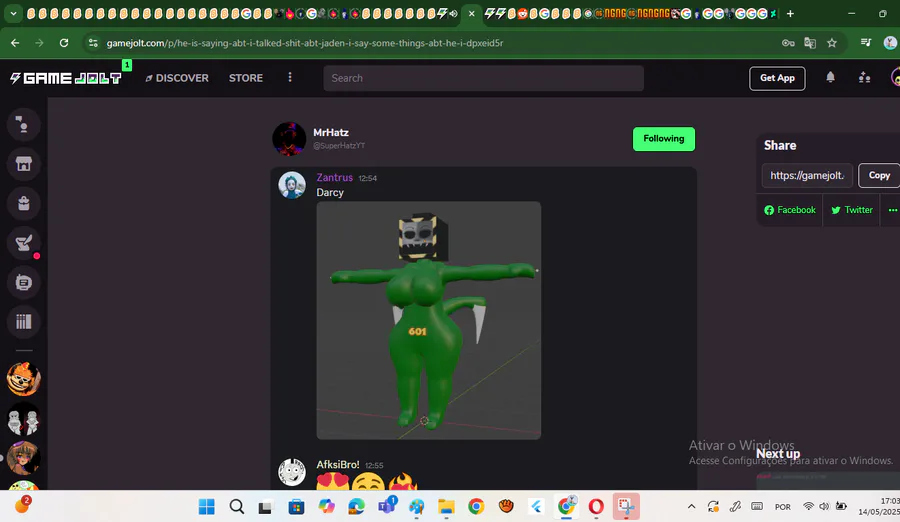
Task: Open the three-dot navigation menu
Action: point(290,78)
